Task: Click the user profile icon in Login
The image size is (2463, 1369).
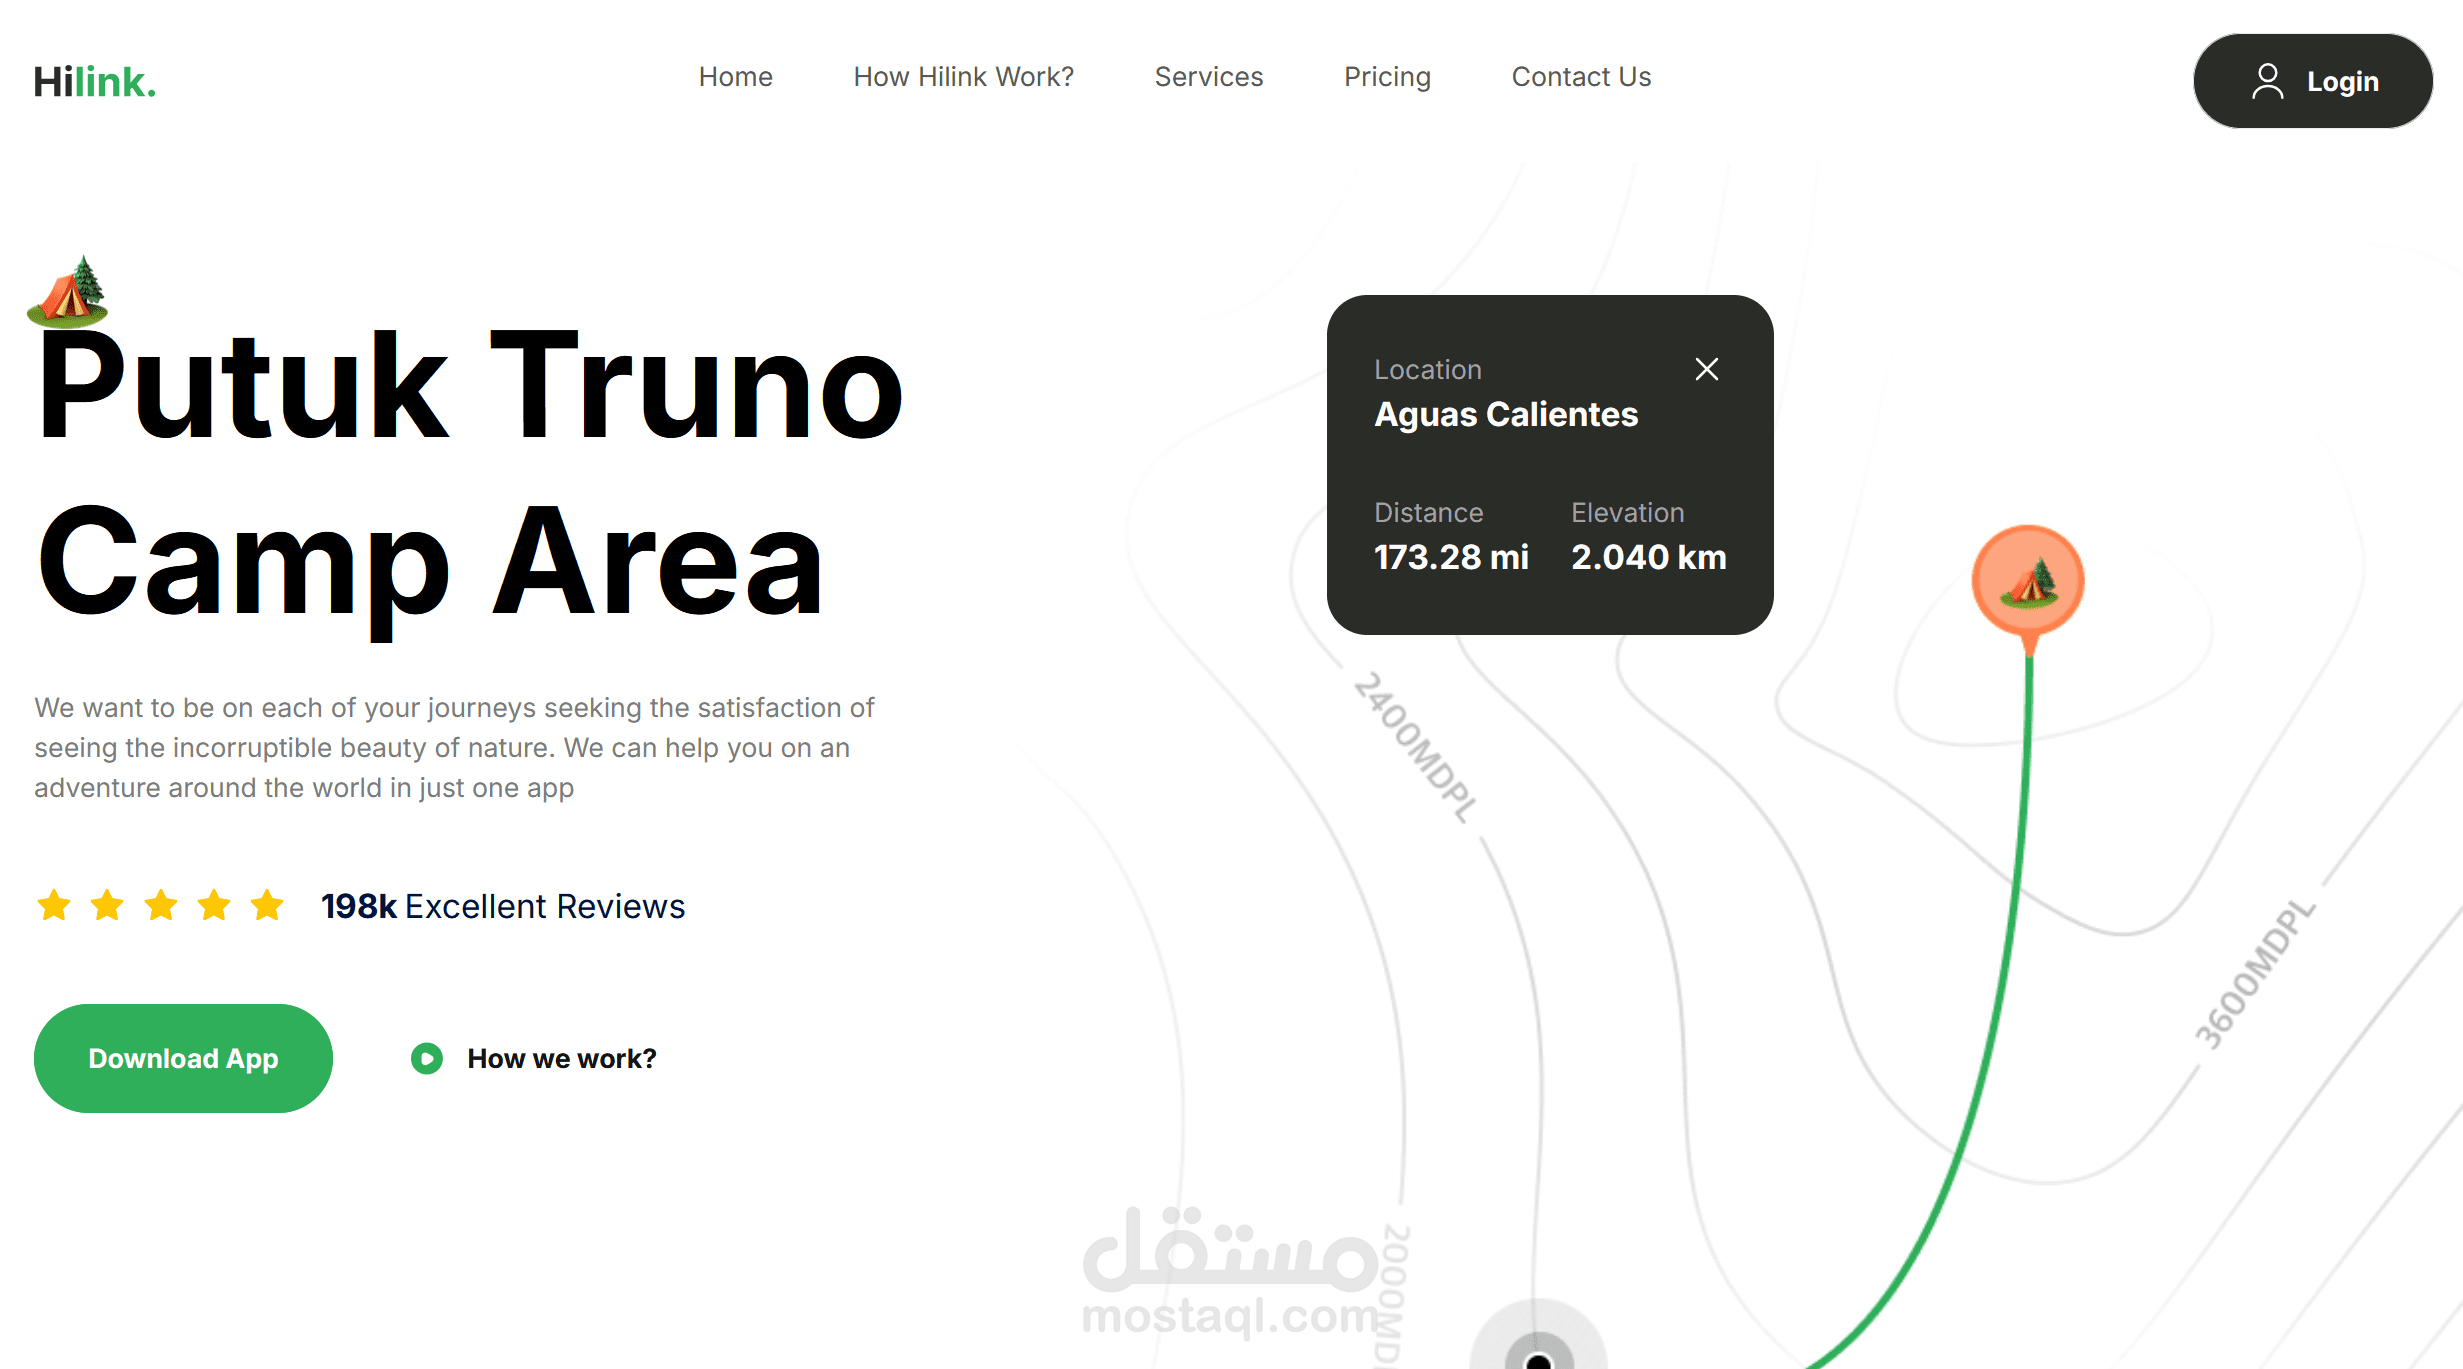Action: [2267, 81]
